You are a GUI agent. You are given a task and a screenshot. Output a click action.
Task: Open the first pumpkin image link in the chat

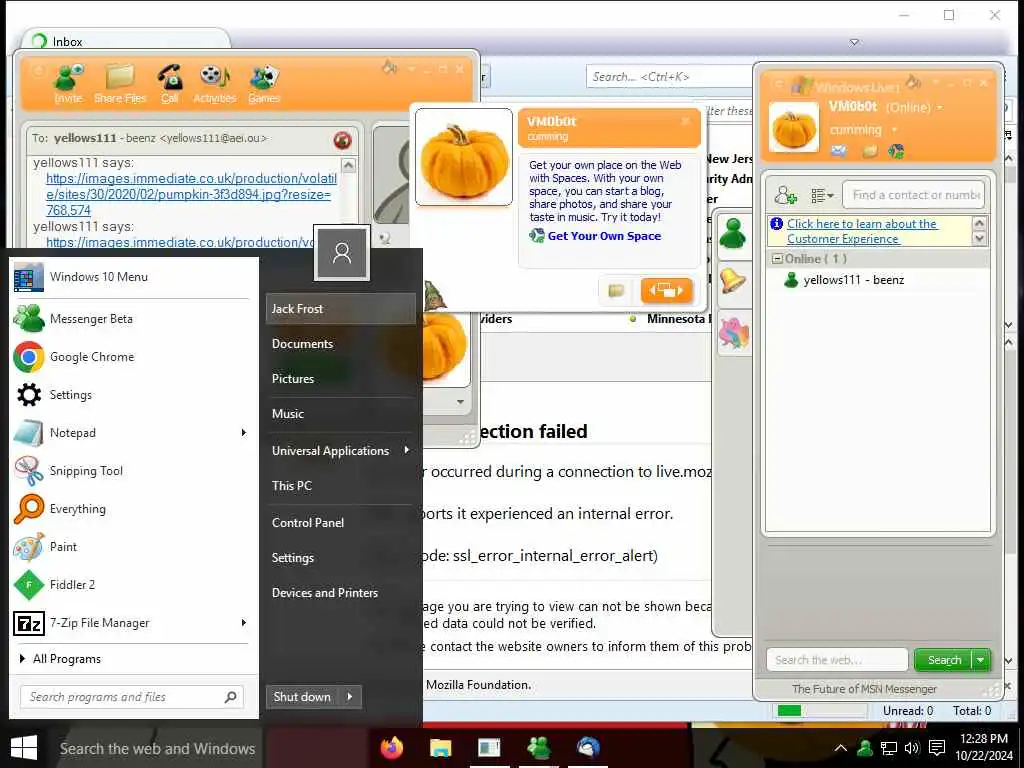pos(191,194)
